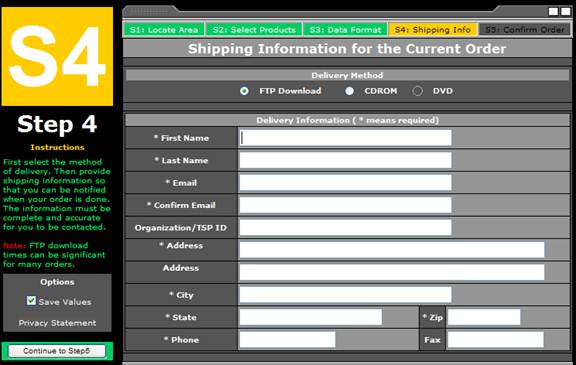Focus the First Name input field
Screen dimensions: 576x365
tap(345, 138)
